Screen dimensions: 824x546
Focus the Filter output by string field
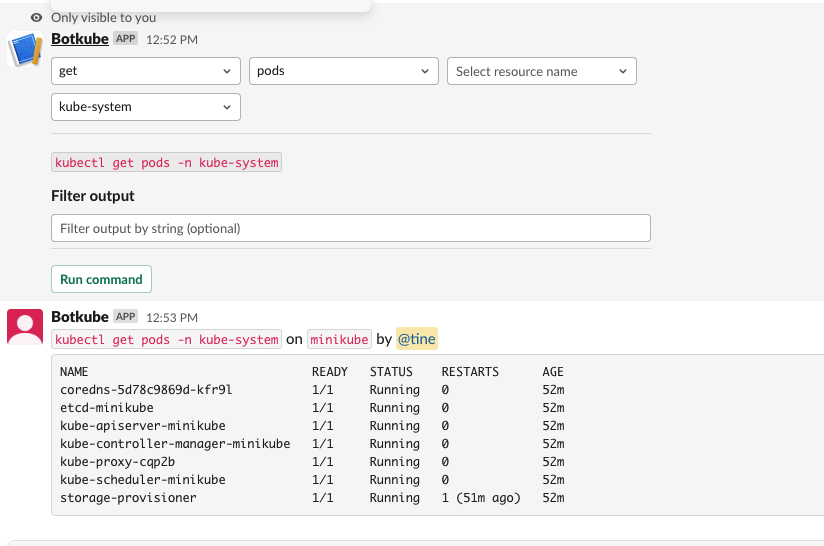point(351,228)
